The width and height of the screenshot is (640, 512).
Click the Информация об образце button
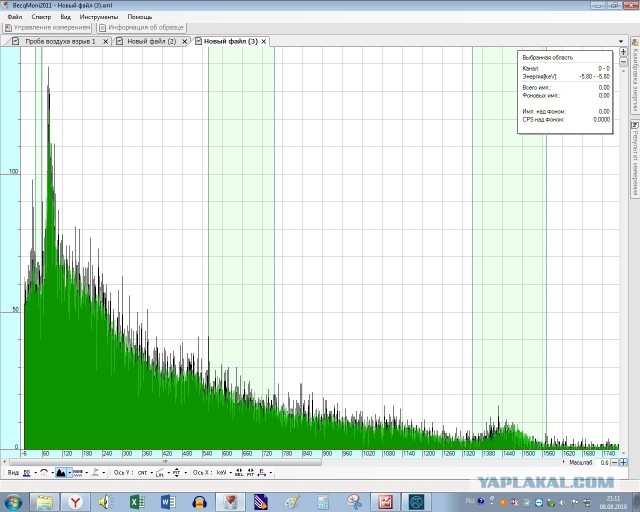tap(142, 28)
